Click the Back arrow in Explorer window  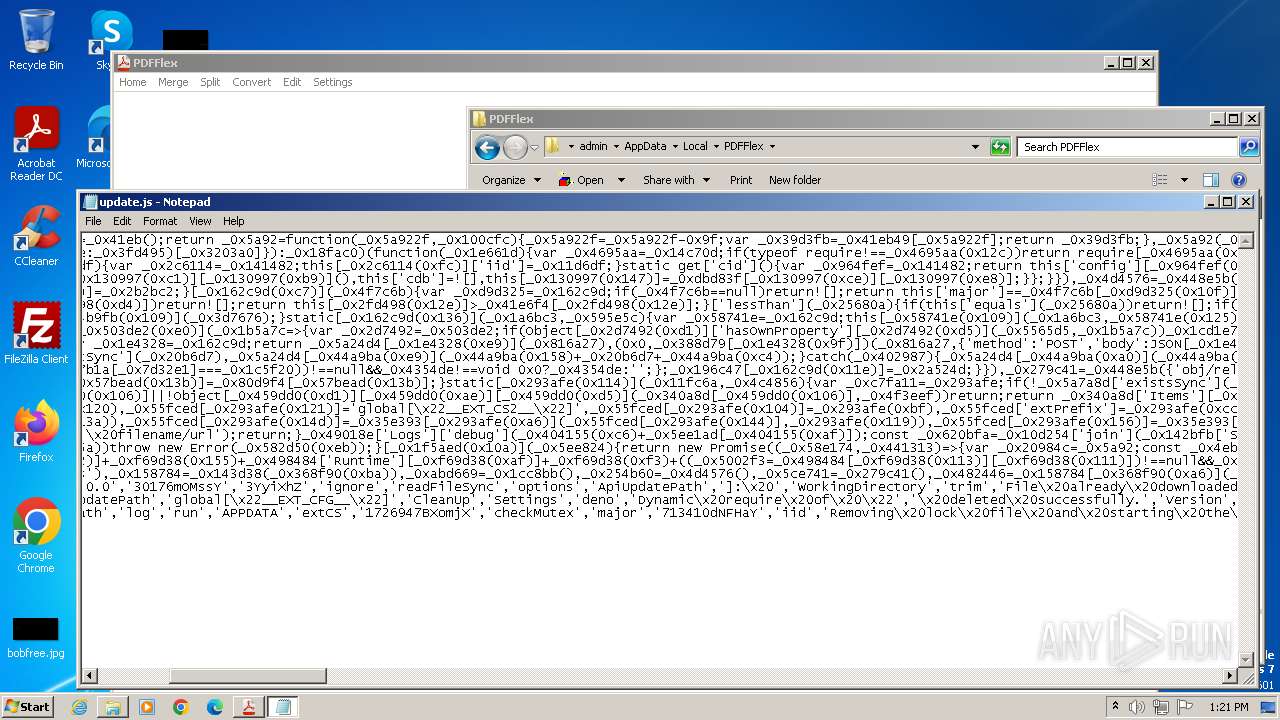pyautogui.click(x=487, y=147)
